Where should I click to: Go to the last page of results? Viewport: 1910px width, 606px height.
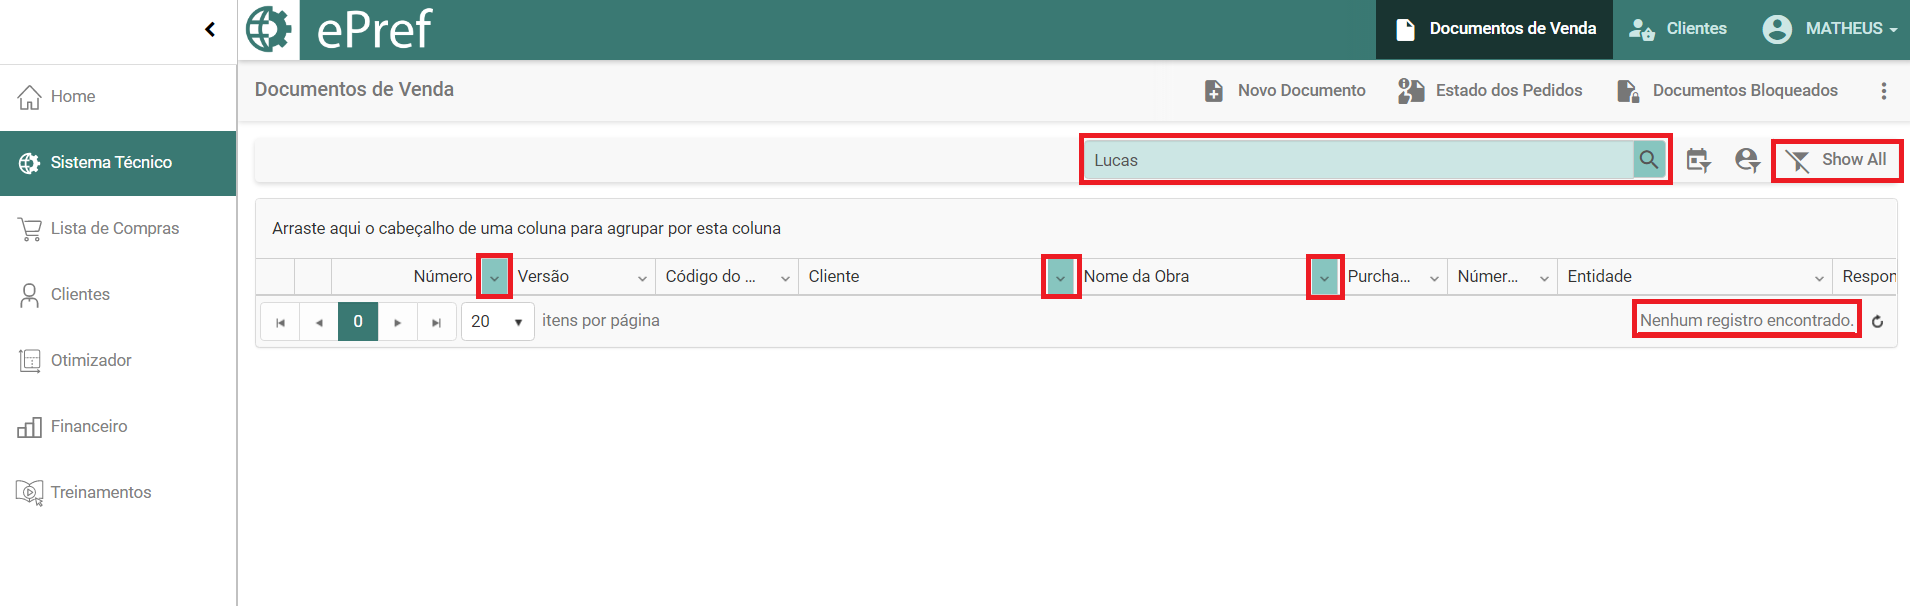click(x=436, y=322)
